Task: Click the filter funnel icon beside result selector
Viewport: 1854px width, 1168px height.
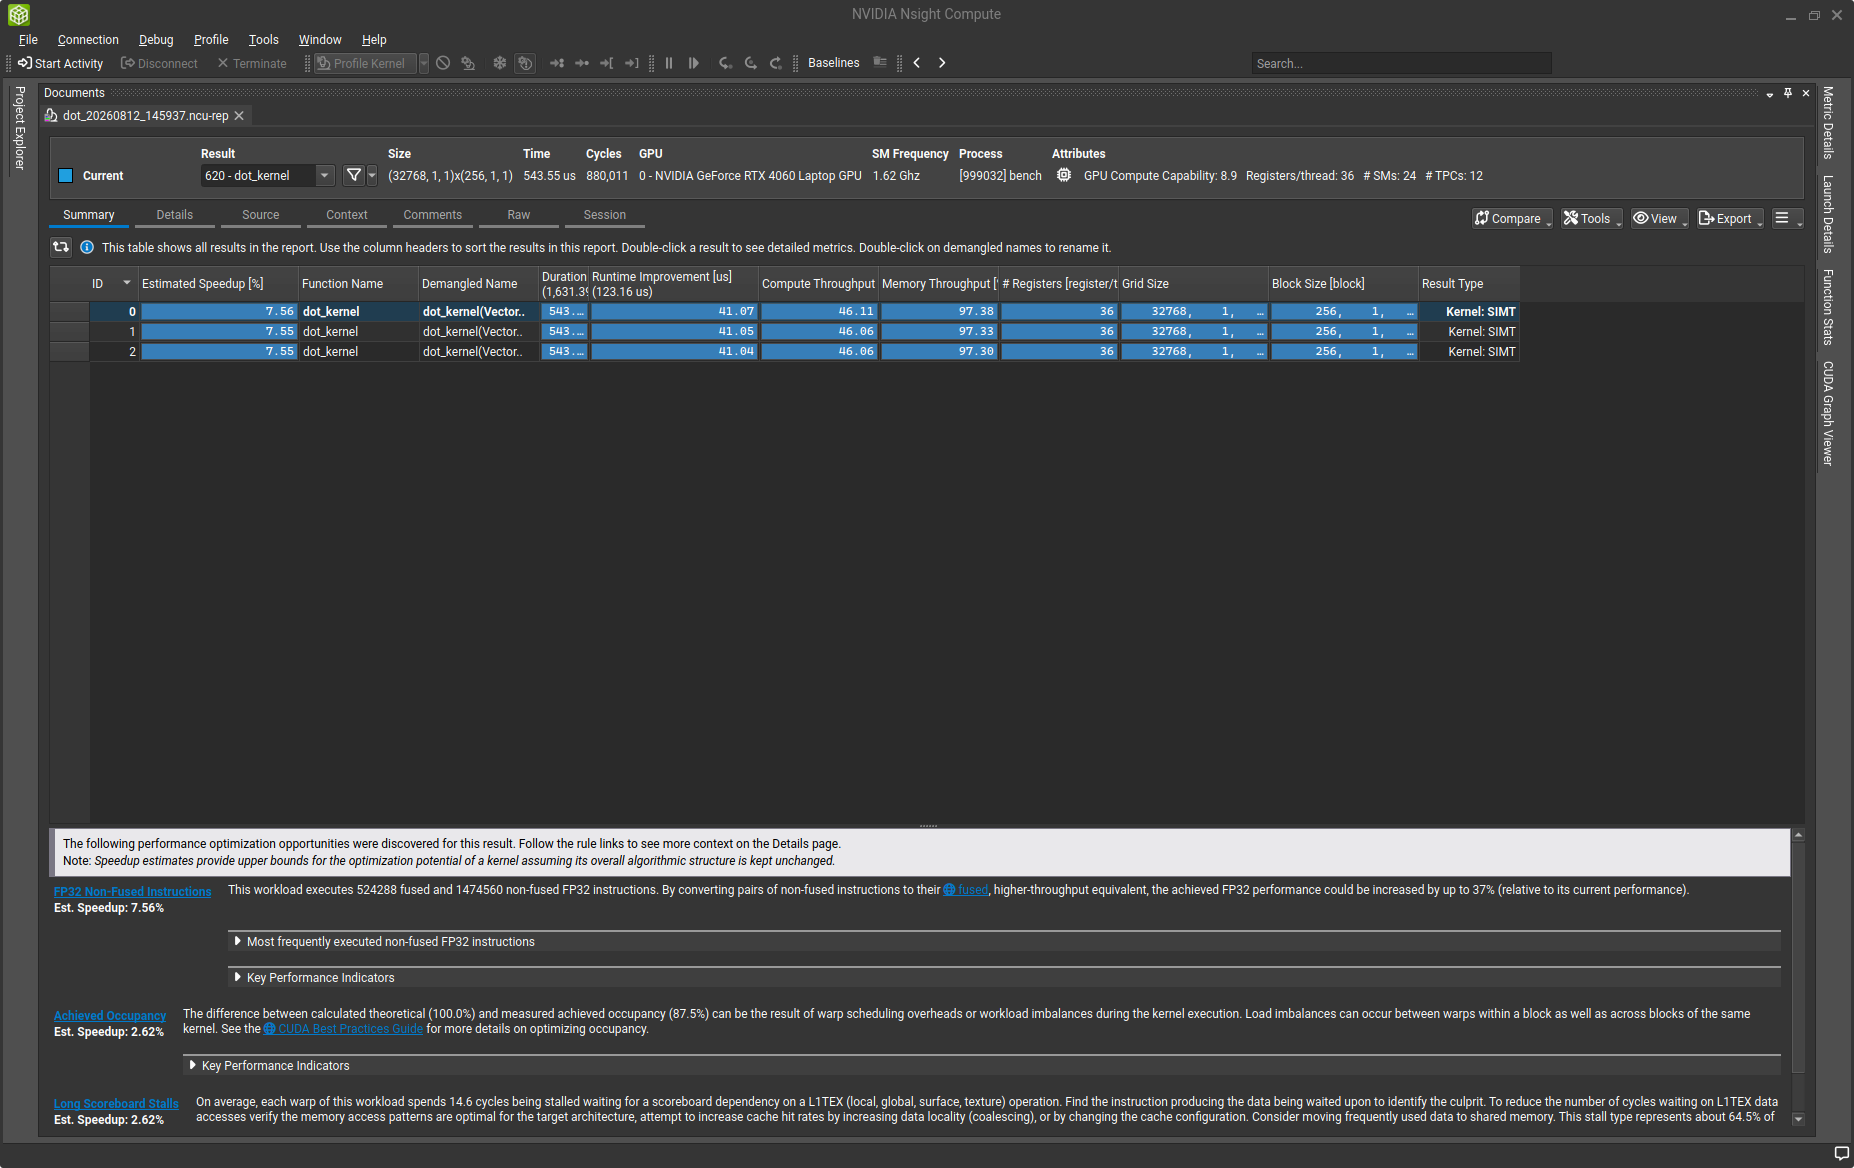Action: click(x=353, y=175)
